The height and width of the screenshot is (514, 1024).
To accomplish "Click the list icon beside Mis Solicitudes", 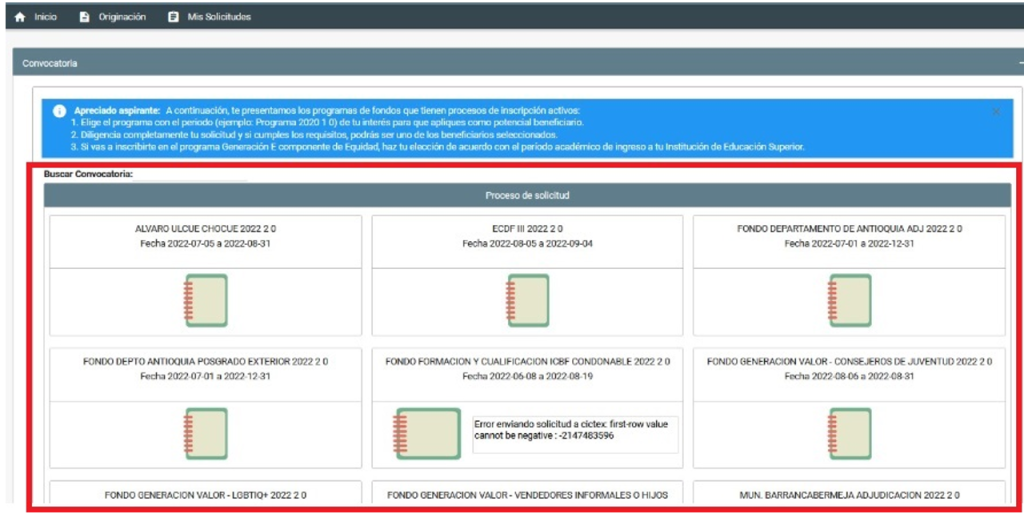I will pyautogui.click(x=174, y=17).
